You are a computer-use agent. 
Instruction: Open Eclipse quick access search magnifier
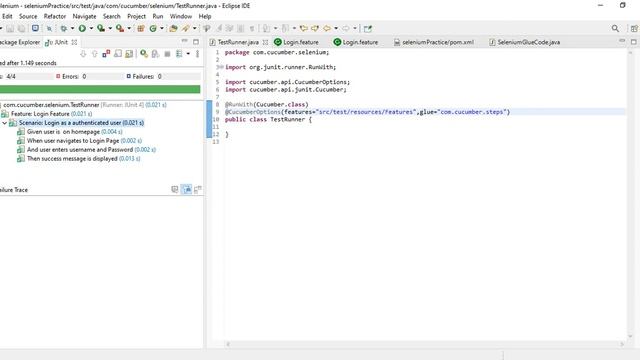pos(615,28)
